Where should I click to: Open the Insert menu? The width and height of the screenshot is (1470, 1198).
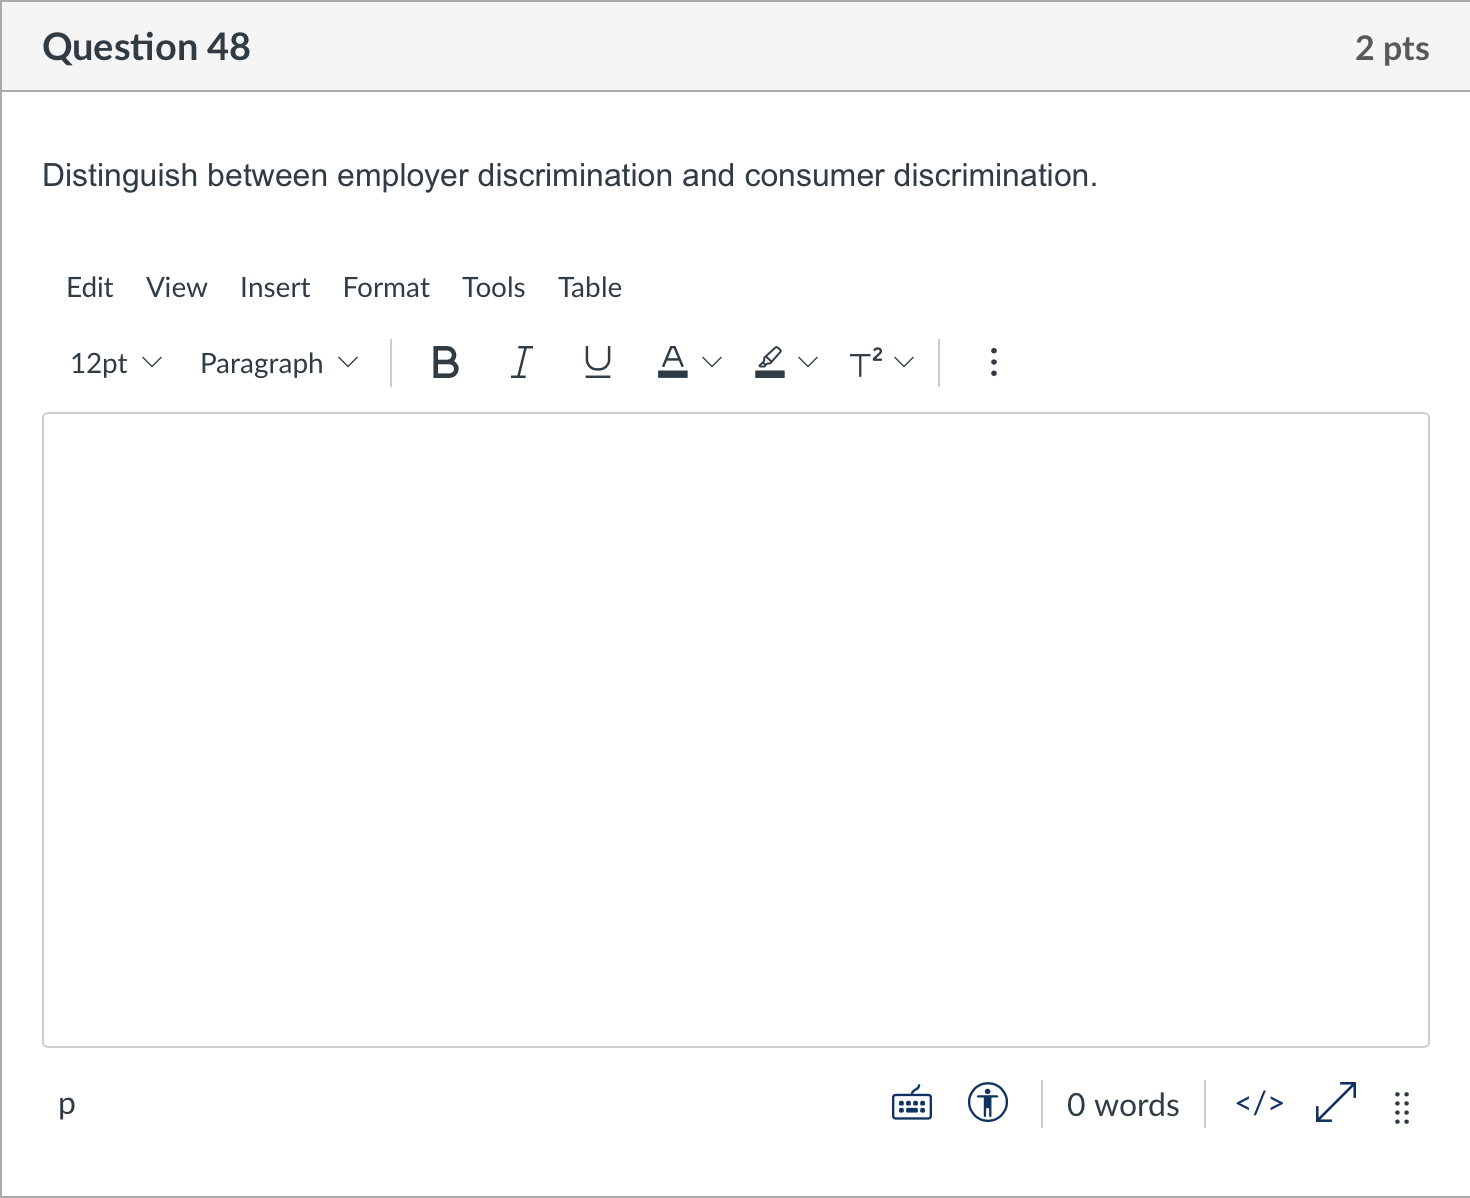coord(275,288)
